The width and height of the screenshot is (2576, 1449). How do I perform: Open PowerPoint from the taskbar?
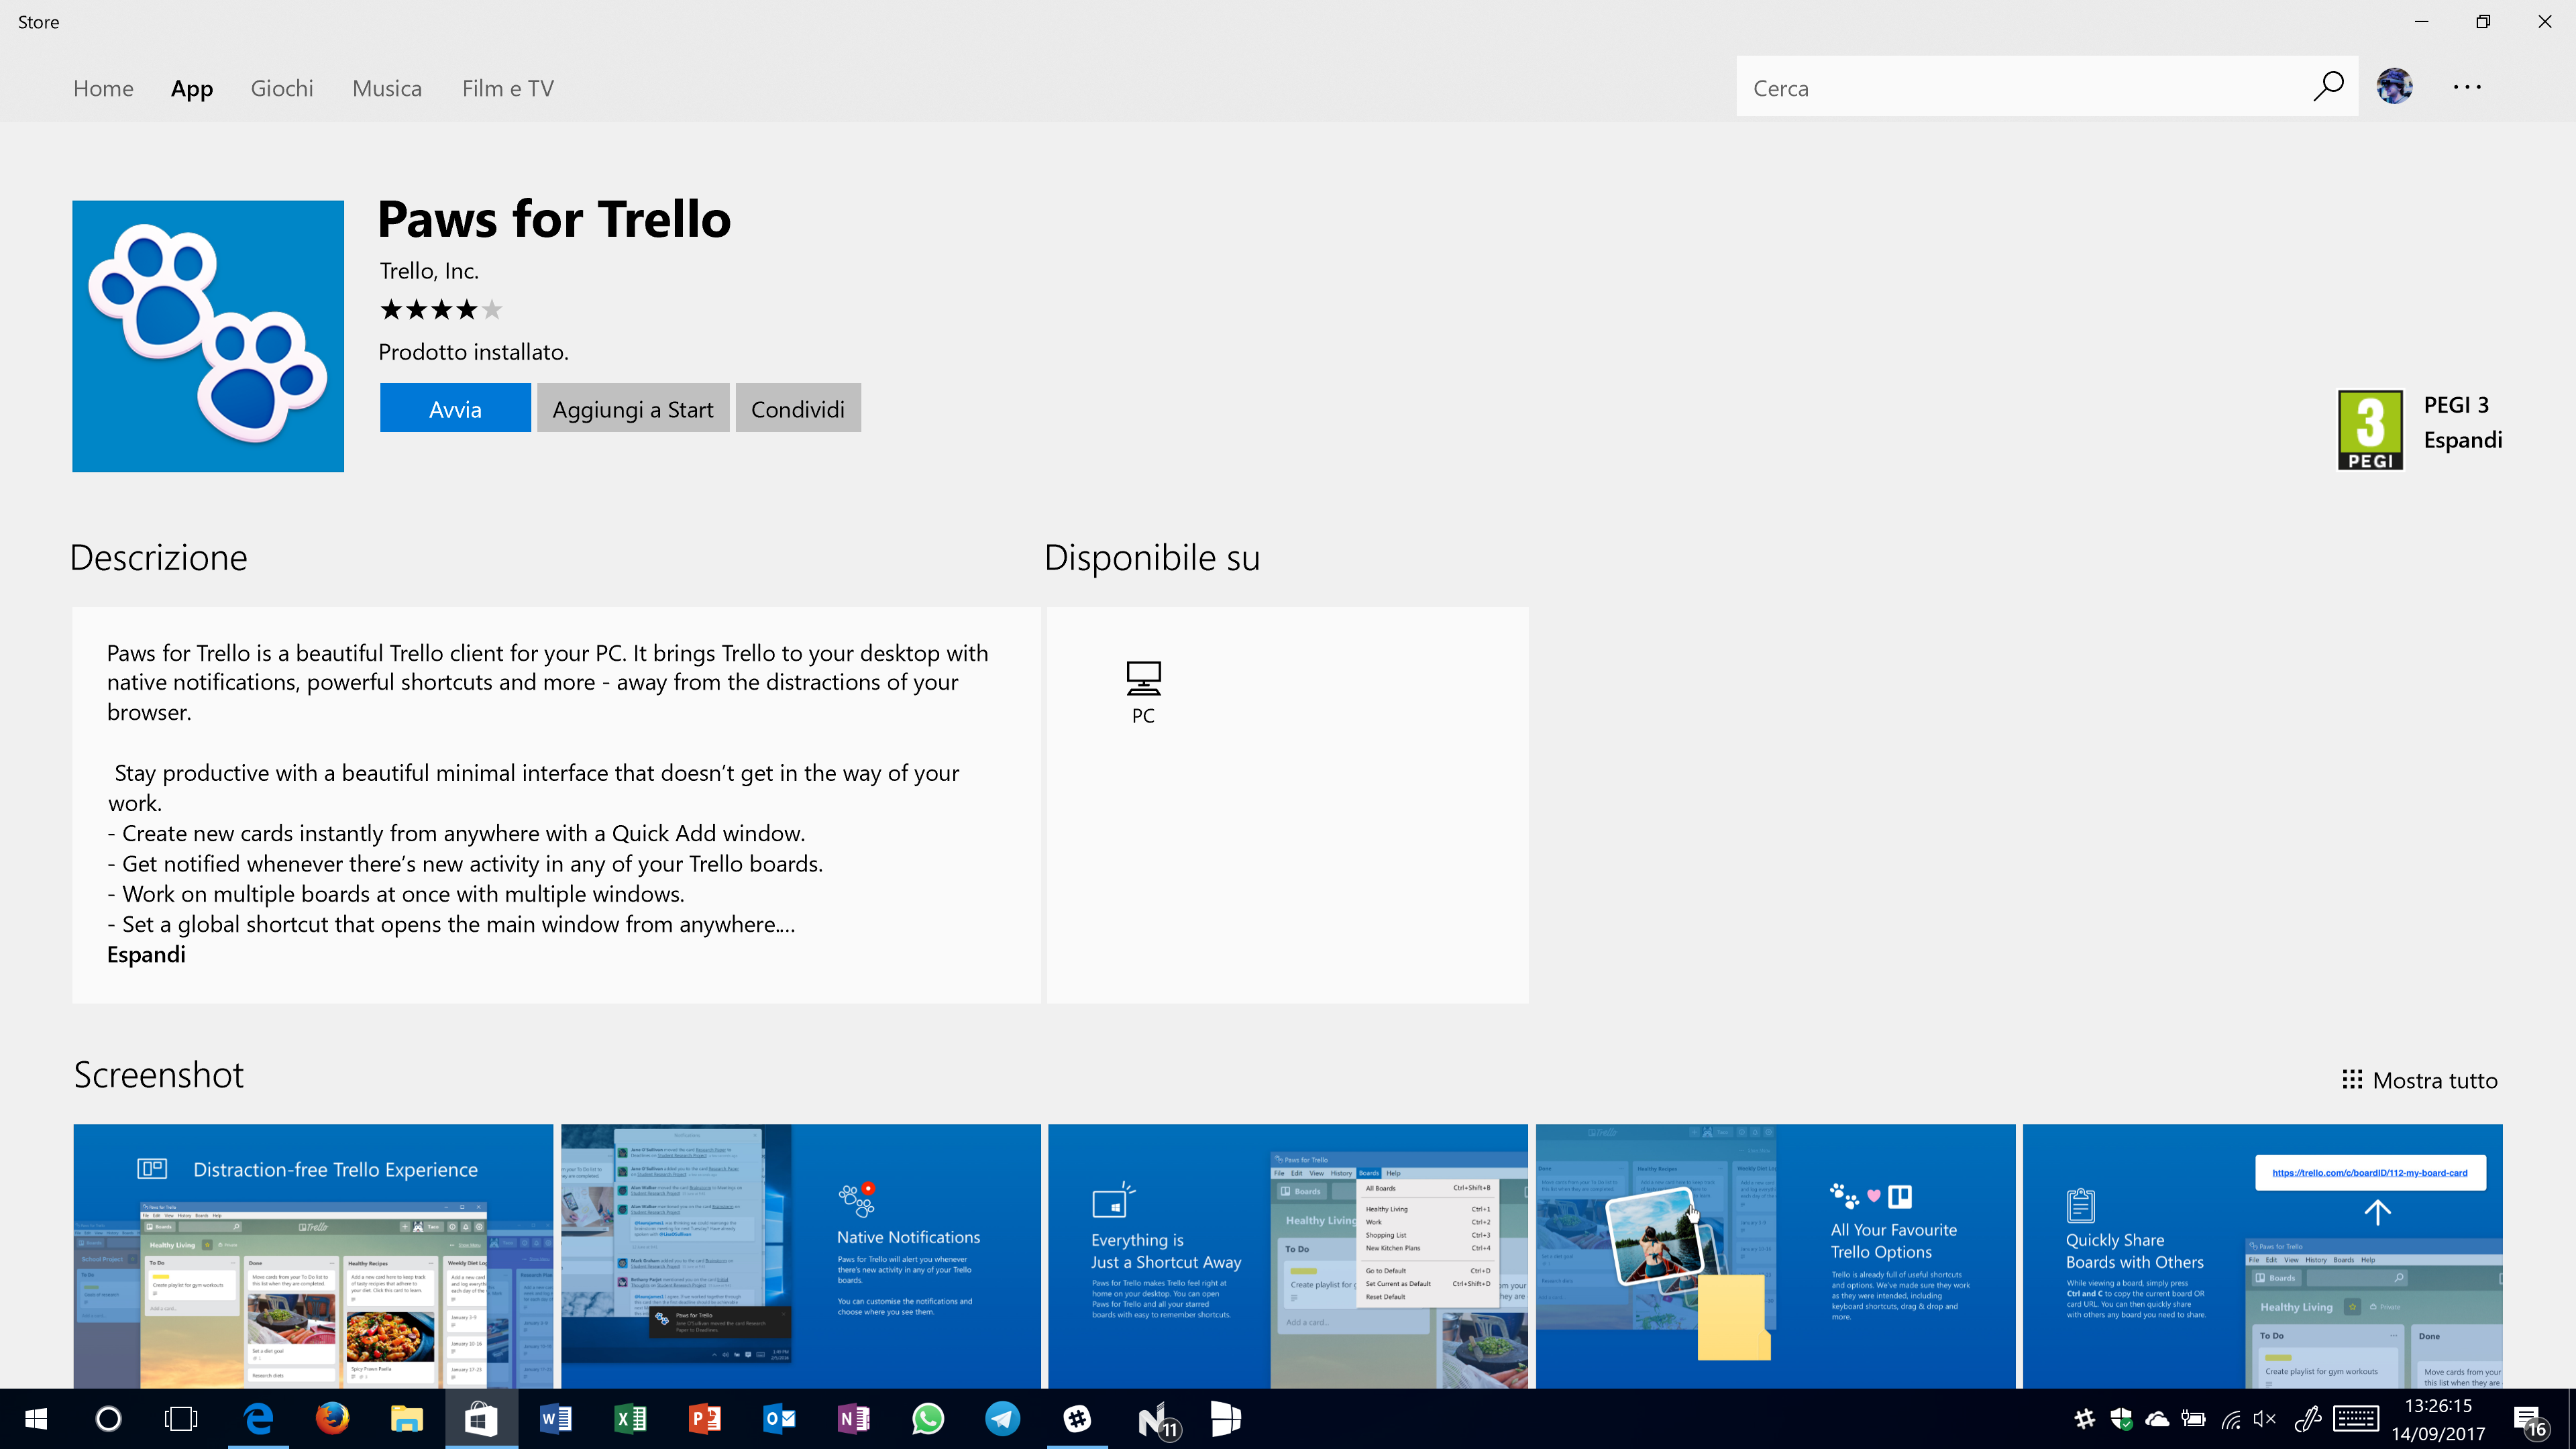[705, 1419]
